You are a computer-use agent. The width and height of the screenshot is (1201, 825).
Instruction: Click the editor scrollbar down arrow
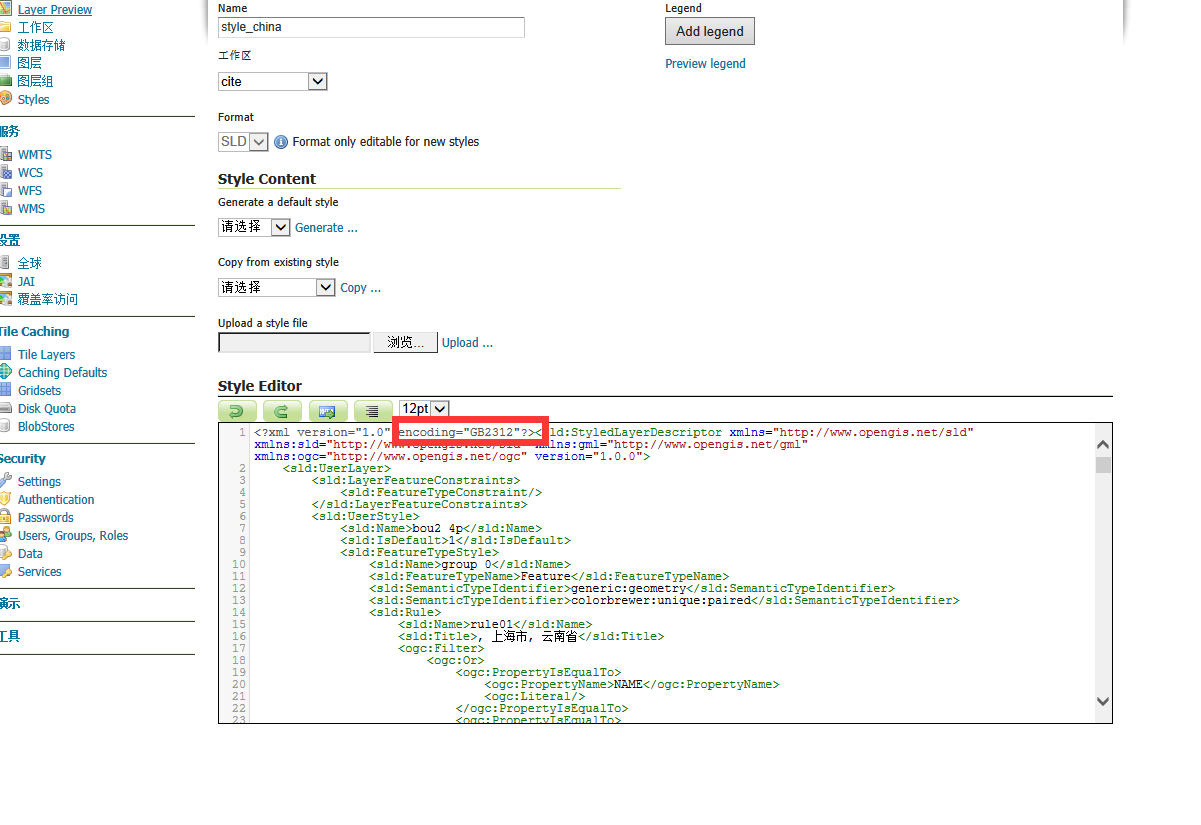[x=1103, y=701]
